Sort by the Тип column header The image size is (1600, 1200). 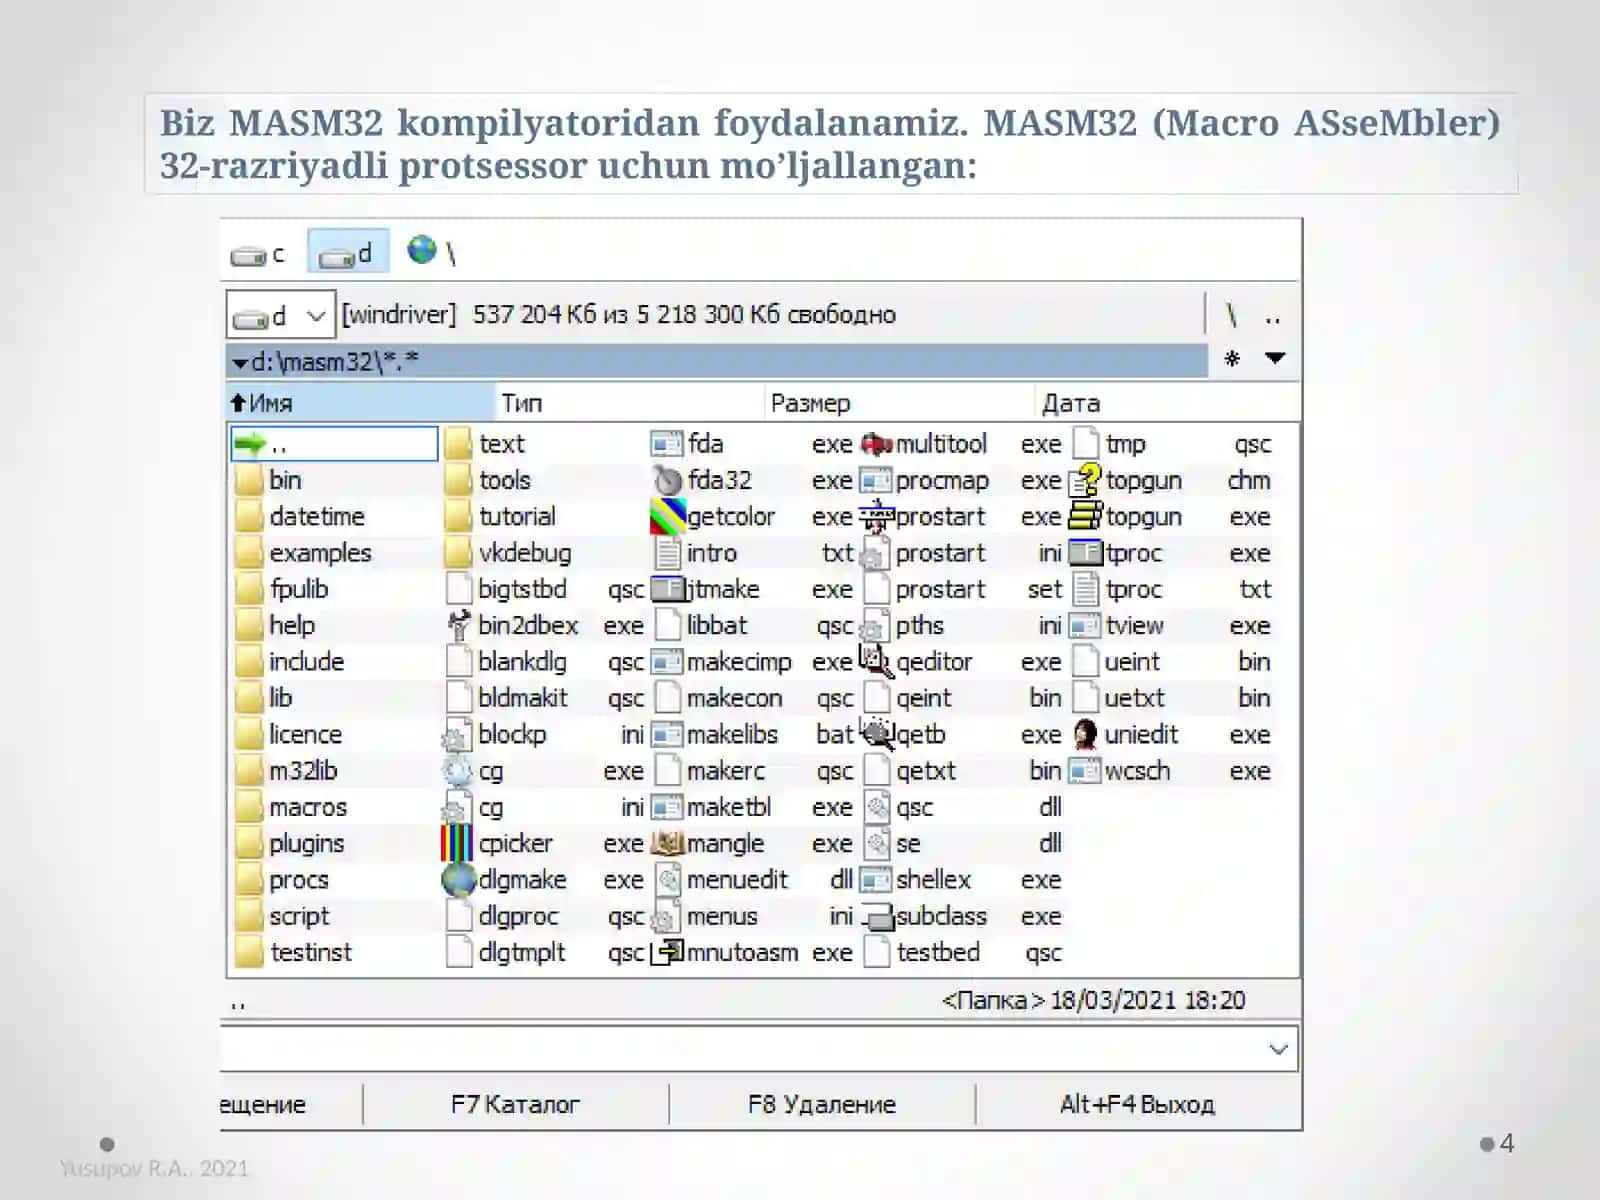(630, 403)
